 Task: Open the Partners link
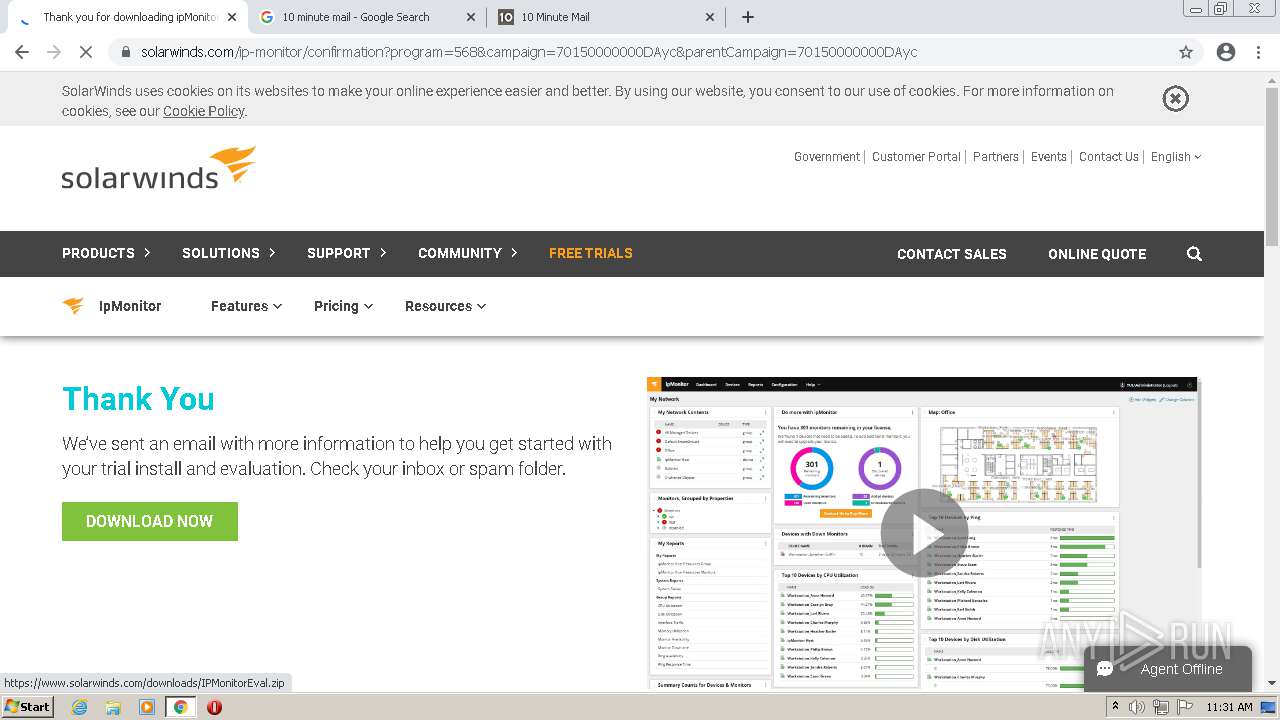[996, 157]
